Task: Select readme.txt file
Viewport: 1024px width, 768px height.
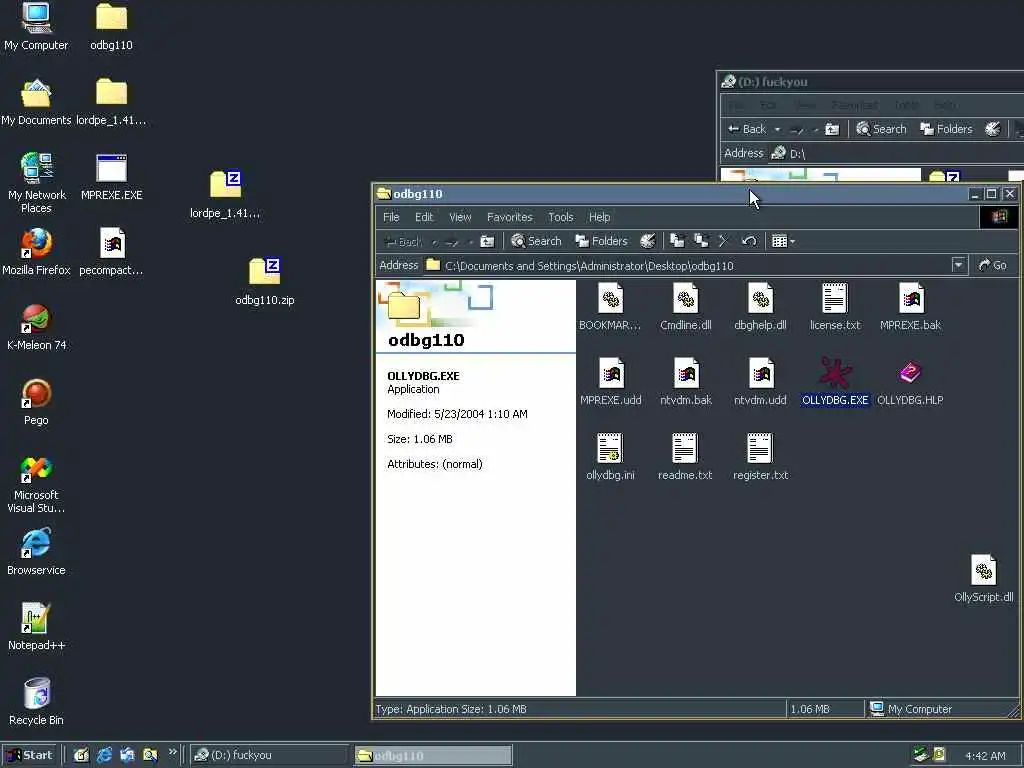Action: tap(684, 456)
